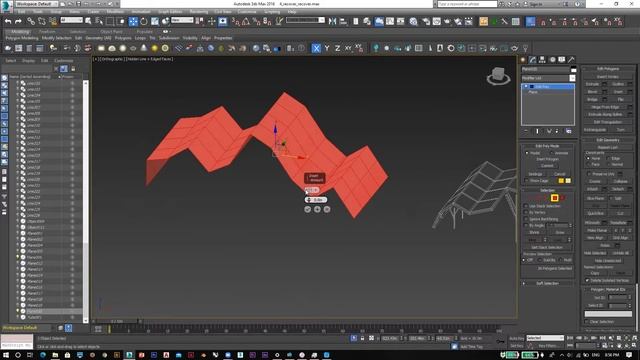
Task: Switch to the Display command panel tab
Action: [562, 60]
